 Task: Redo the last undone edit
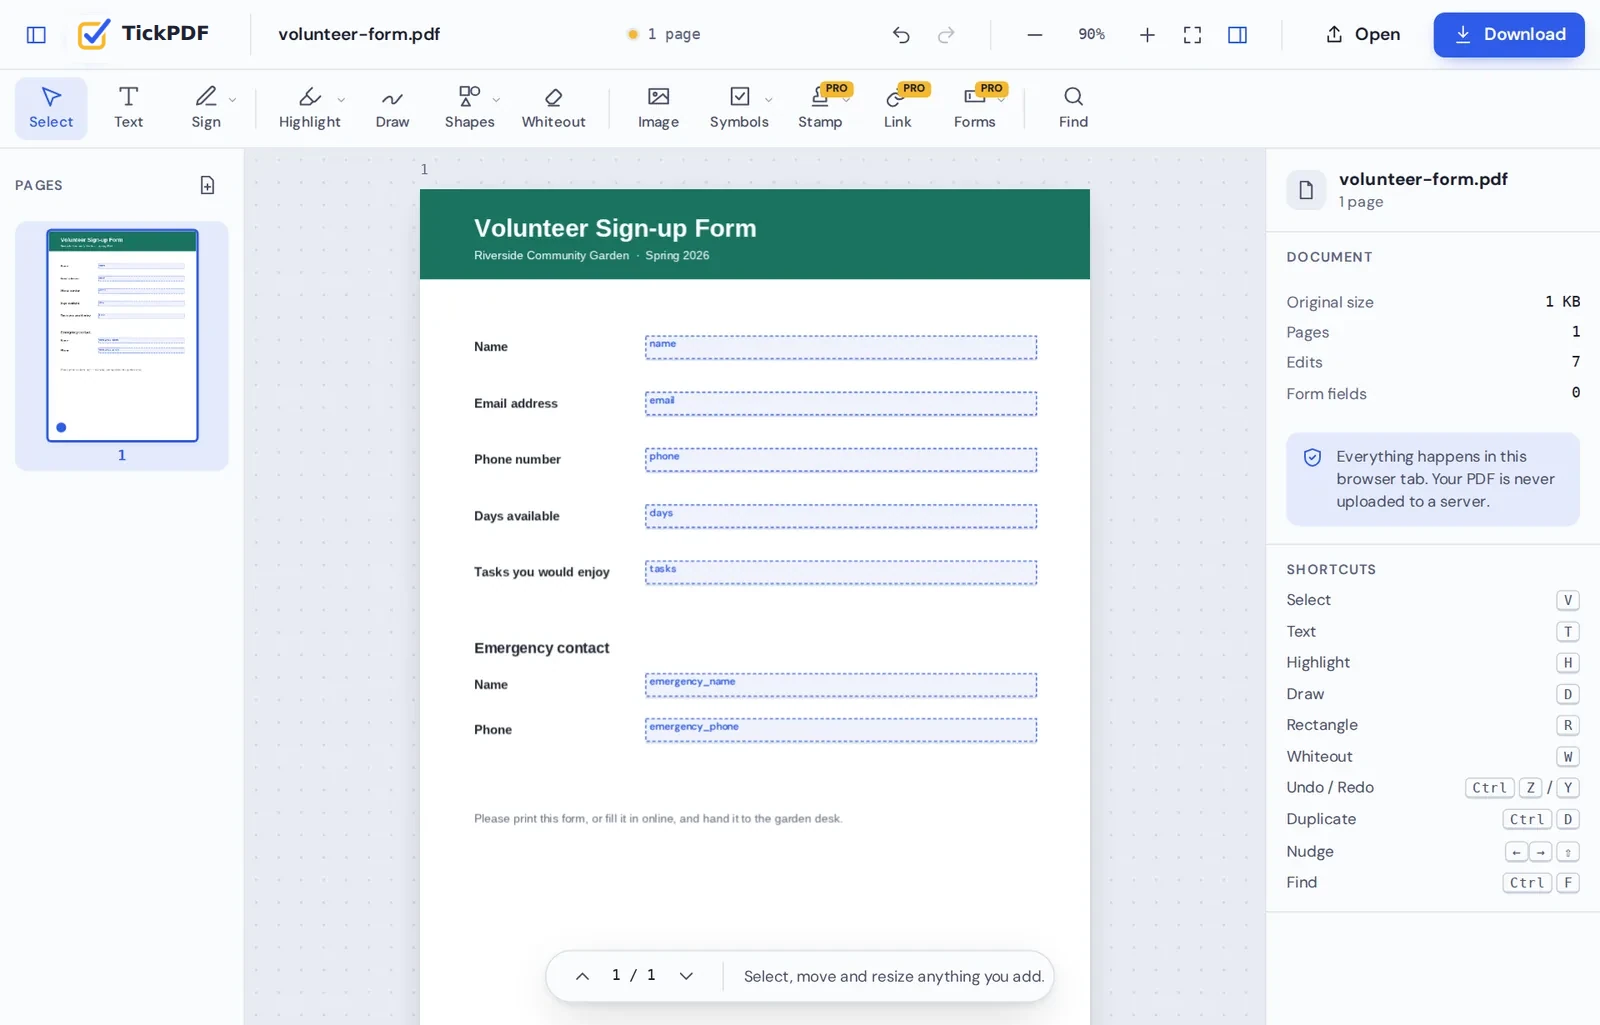click(946, 35)
